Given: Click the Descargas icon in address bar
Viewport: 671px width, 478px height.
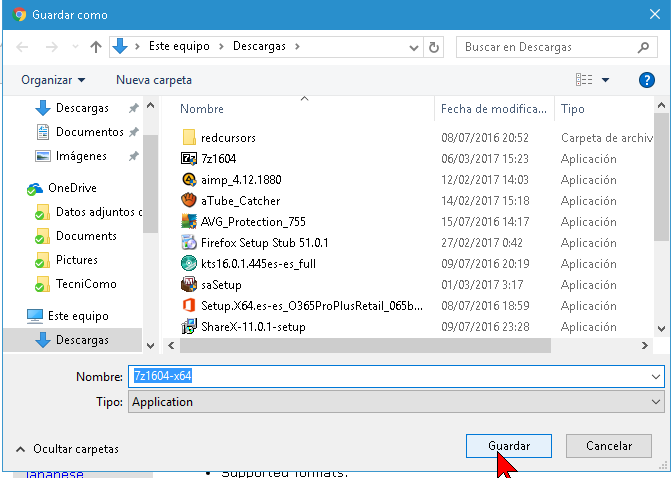Looking at the screenshot, I should (x=120, y=46).
